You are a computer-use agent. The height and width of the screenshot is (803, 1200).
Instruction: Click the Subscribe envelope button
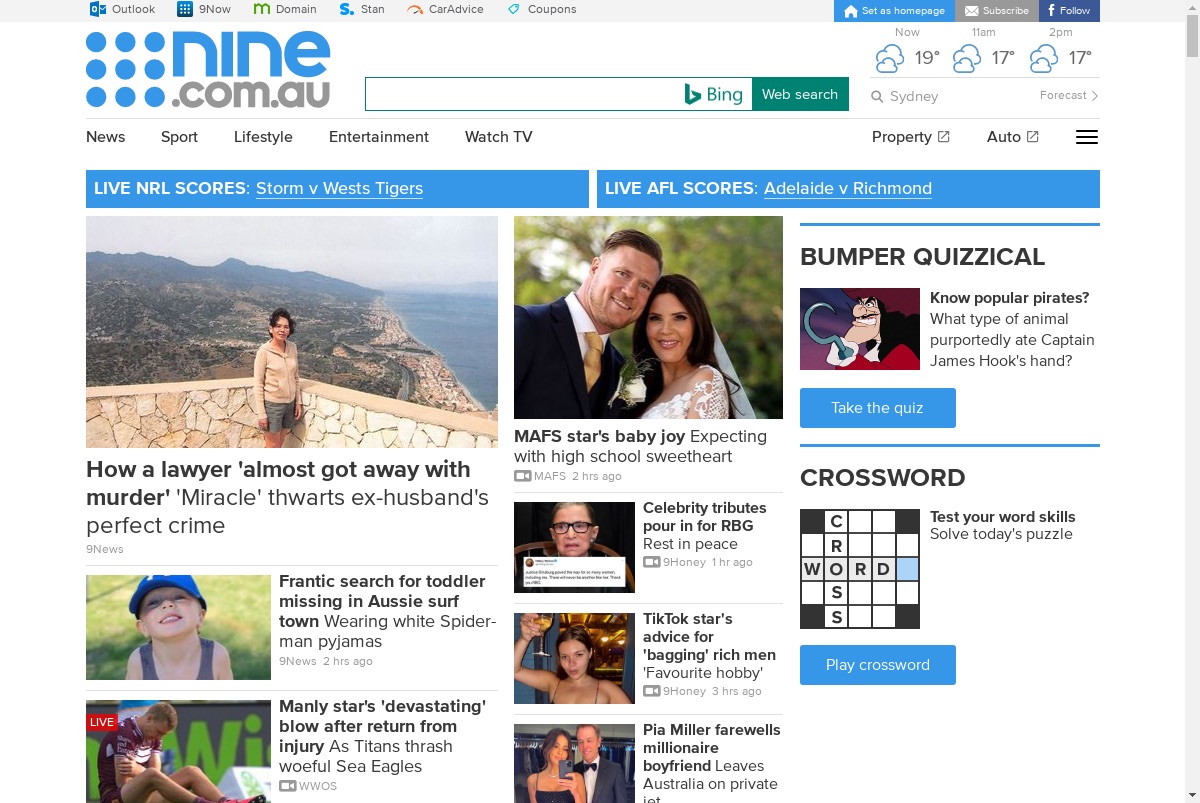click(x=997, y=11)
